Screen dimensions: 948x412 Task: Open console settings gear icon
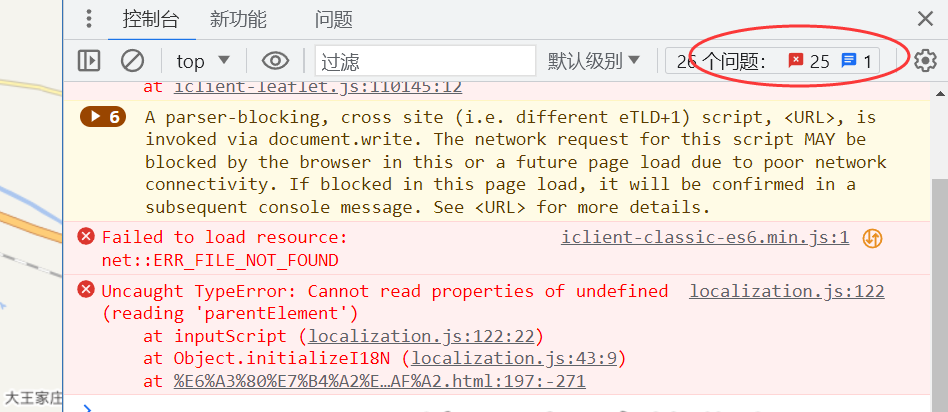(924, 60)
